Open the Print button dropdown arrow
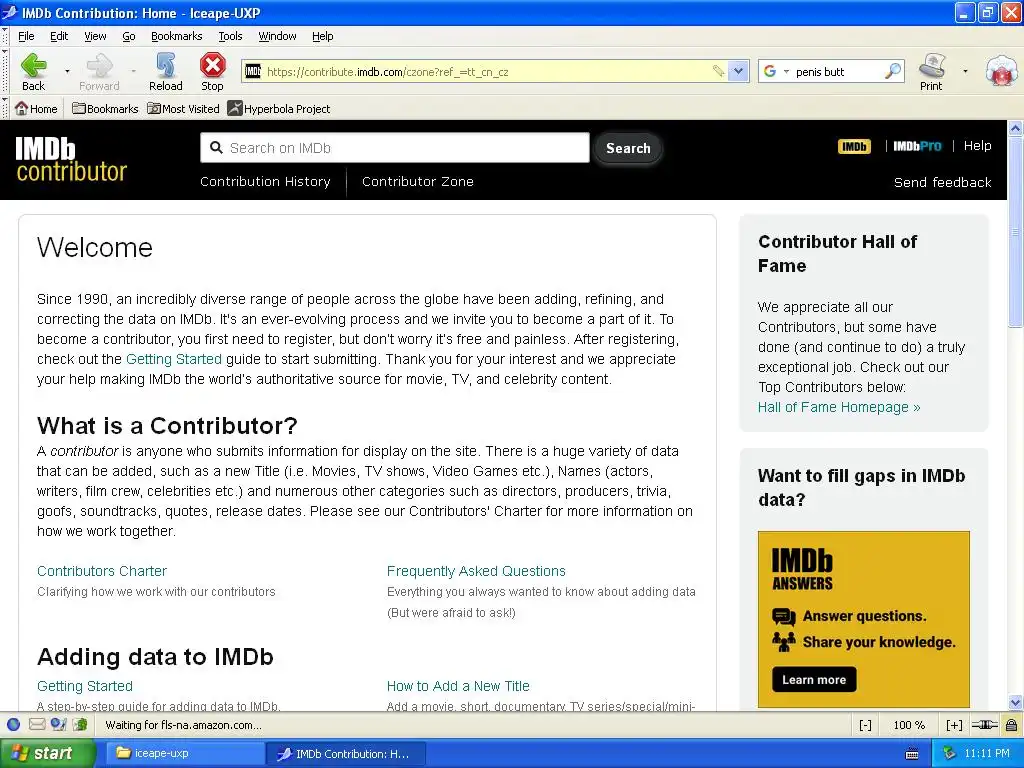The height and width of the screenshot is (768, 1024). [x=965, y=71]
